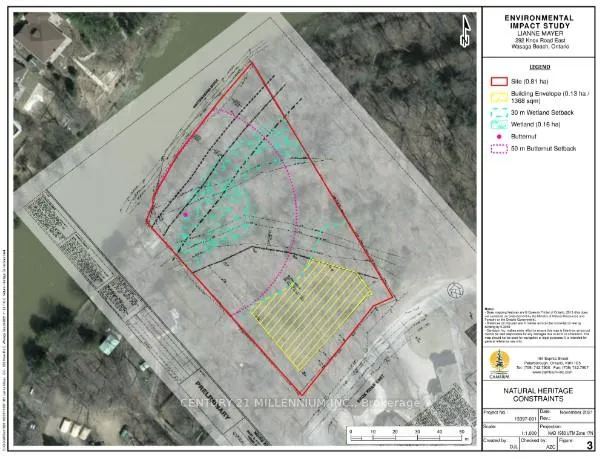Click the yellow Building Envelope legend swatch
Screen dimensions: 600x459
click(x=499, y=97)
